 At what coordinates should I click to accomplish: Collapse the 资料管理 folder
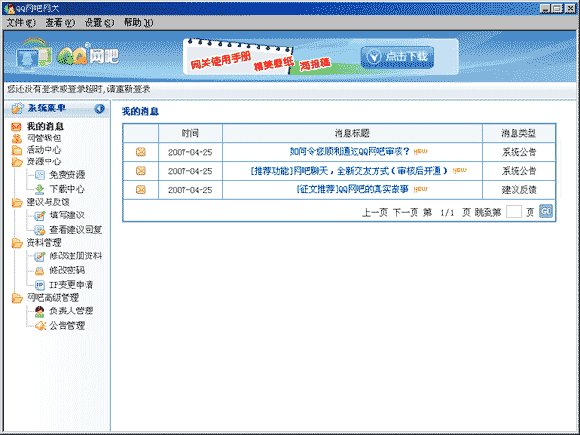tap(17, 243)
